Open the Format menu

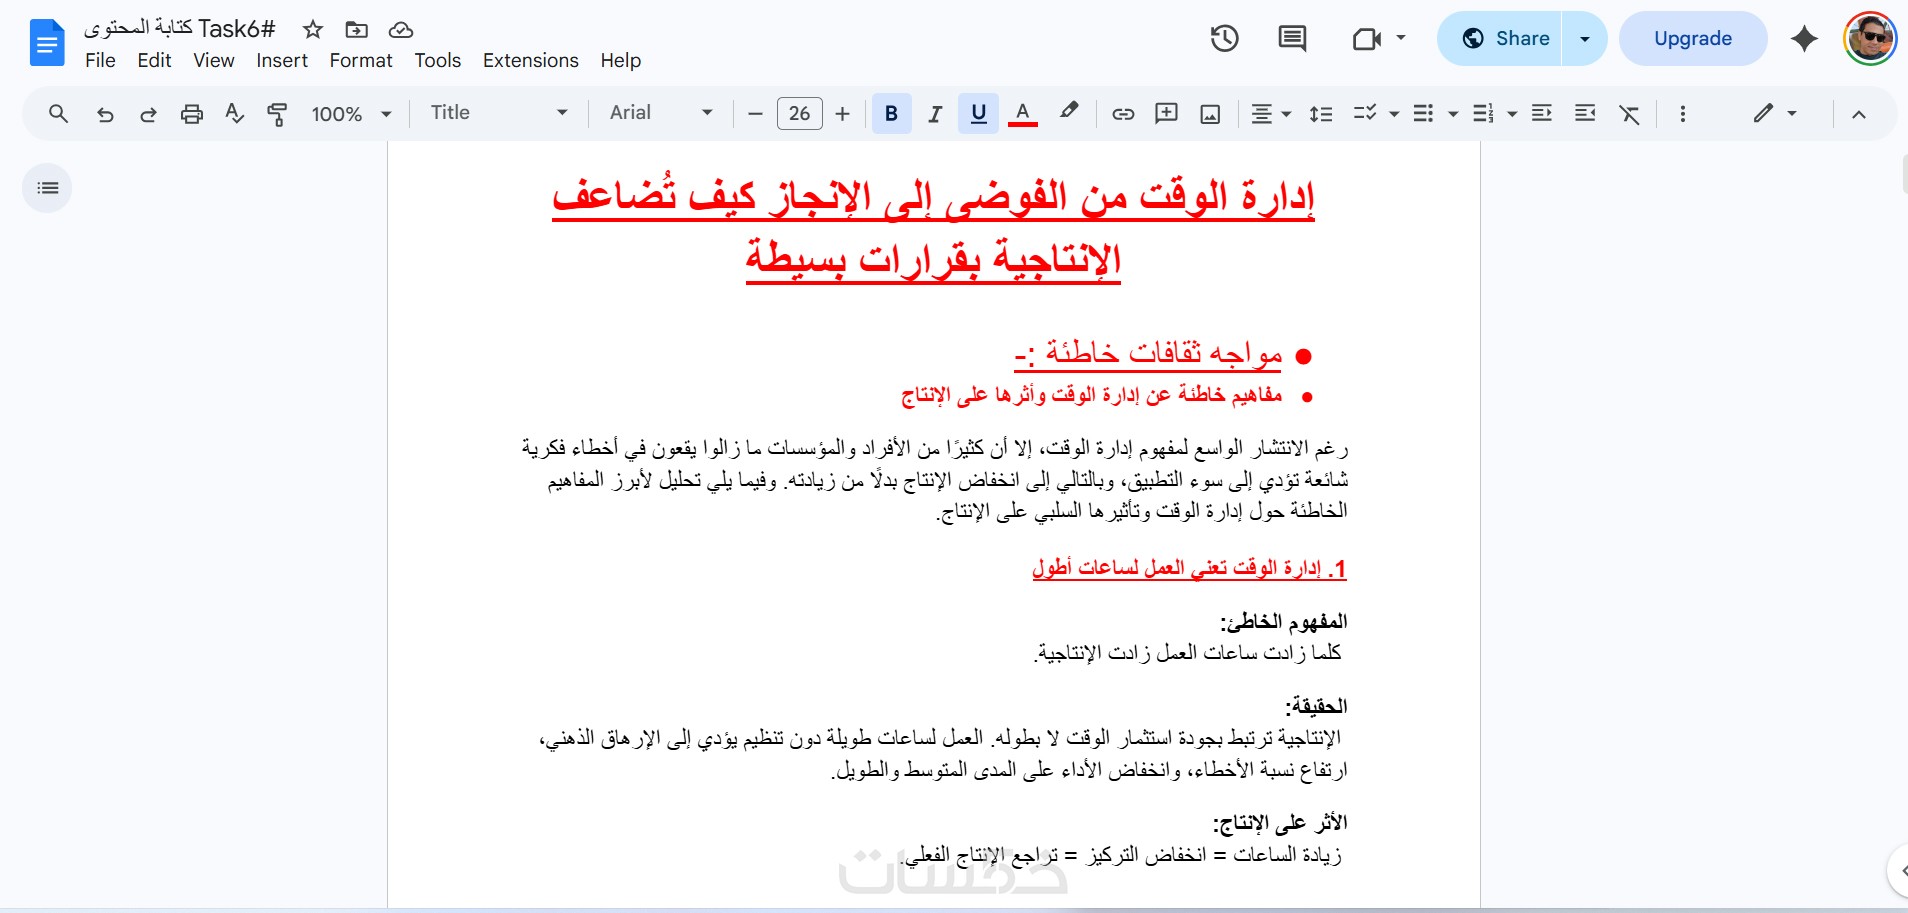[361, 61]
